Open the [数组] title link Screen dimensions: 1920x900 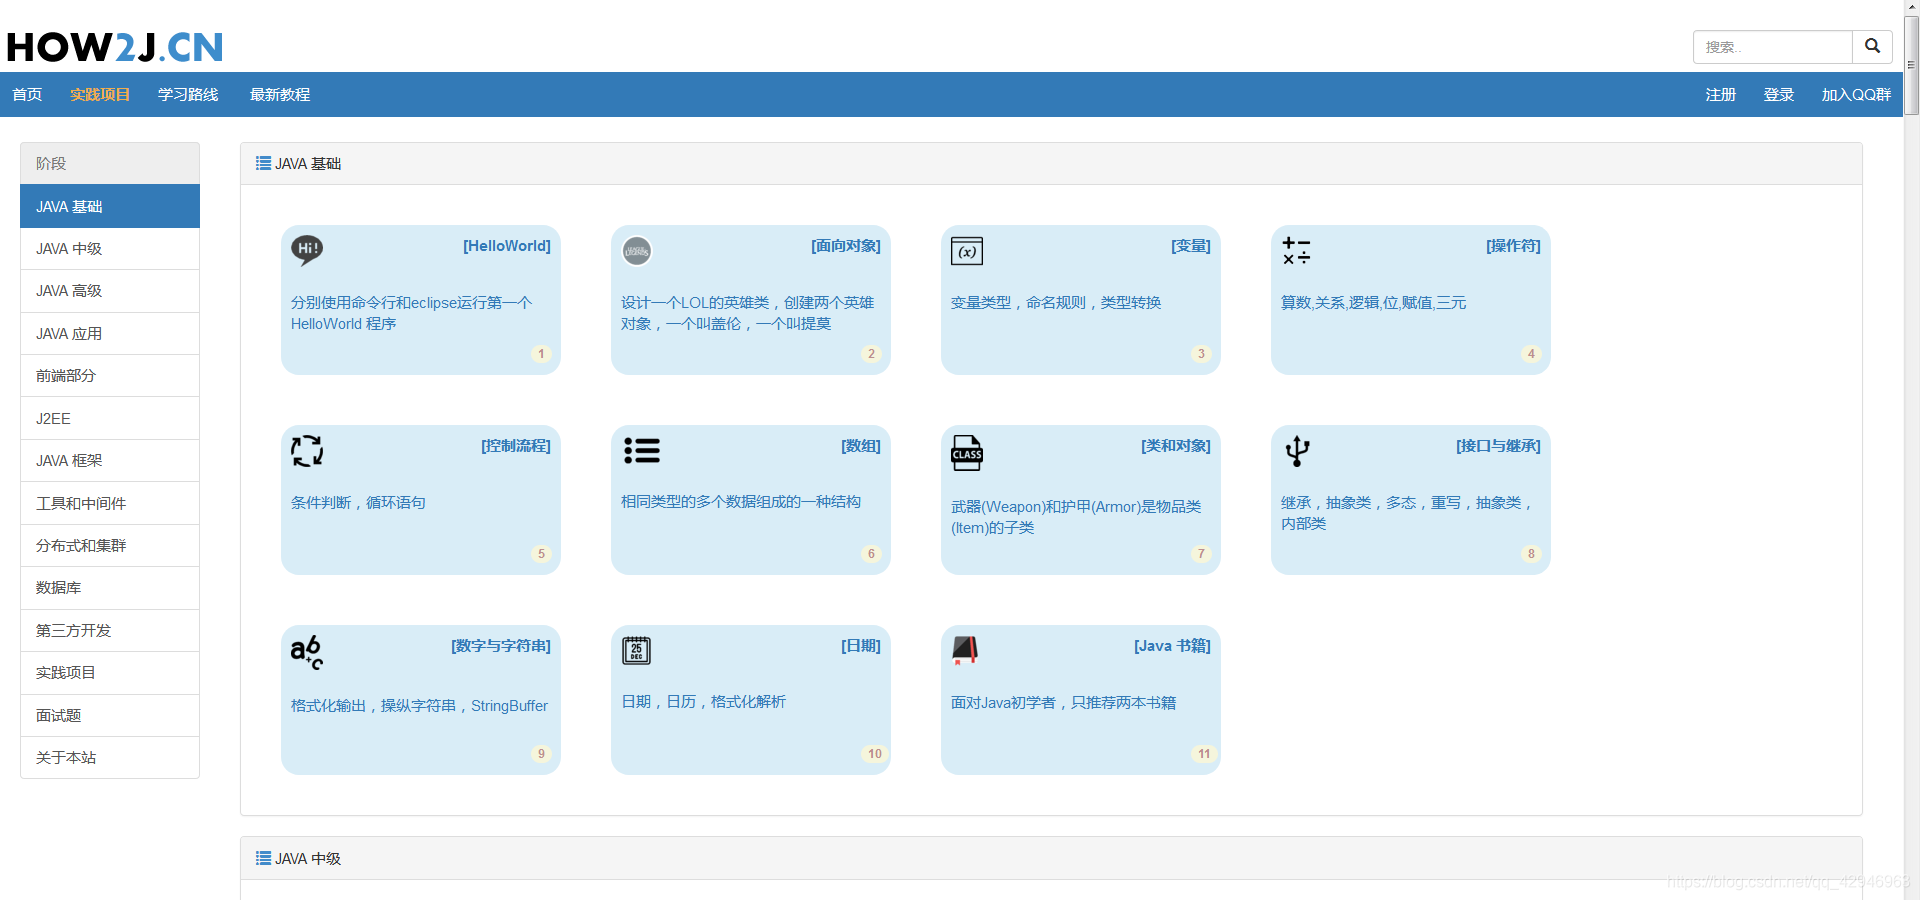[860, 446]
